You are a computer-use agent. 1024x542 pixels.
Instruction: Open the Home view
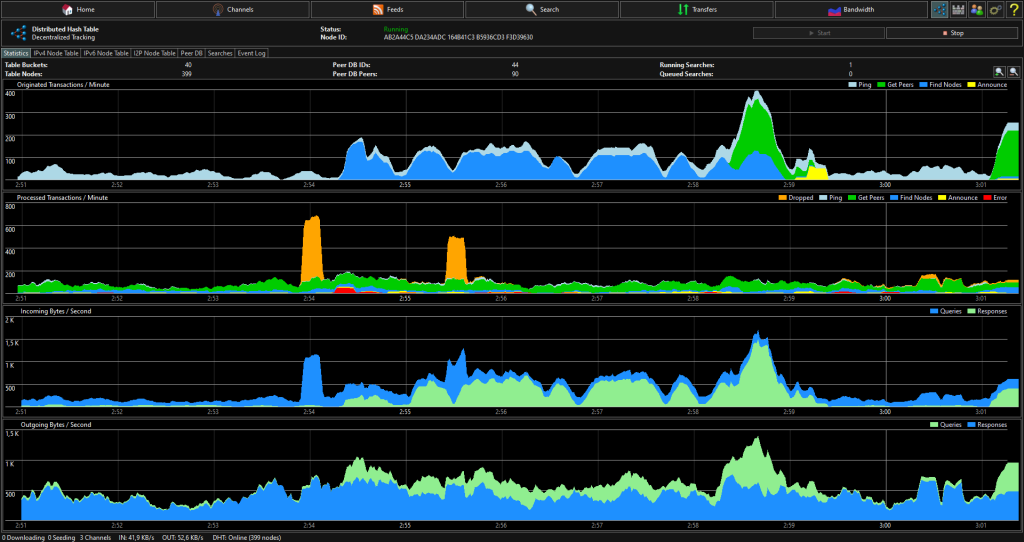pyautogui.click(x=78, y=9)
